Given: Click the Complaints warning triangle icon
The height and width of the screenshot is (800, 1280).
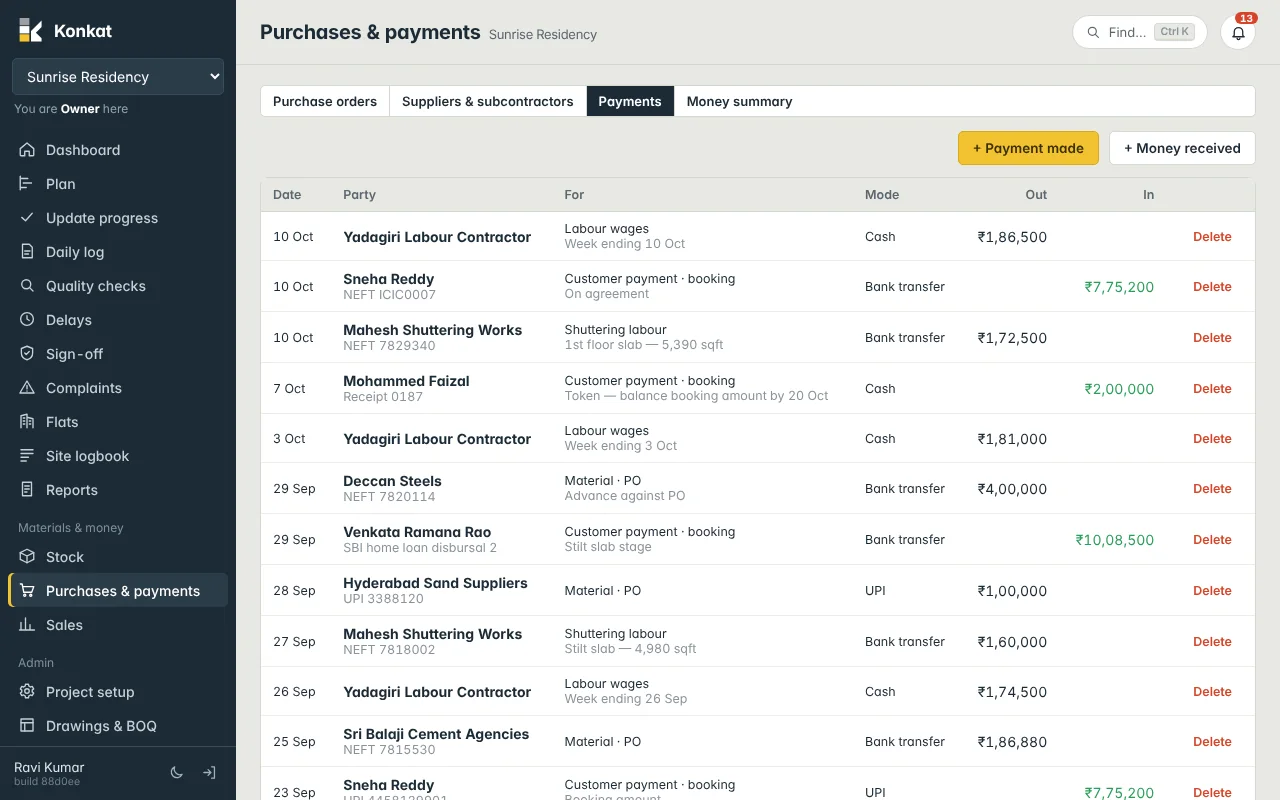Looking at the screenshot, I should pos(27,388).
